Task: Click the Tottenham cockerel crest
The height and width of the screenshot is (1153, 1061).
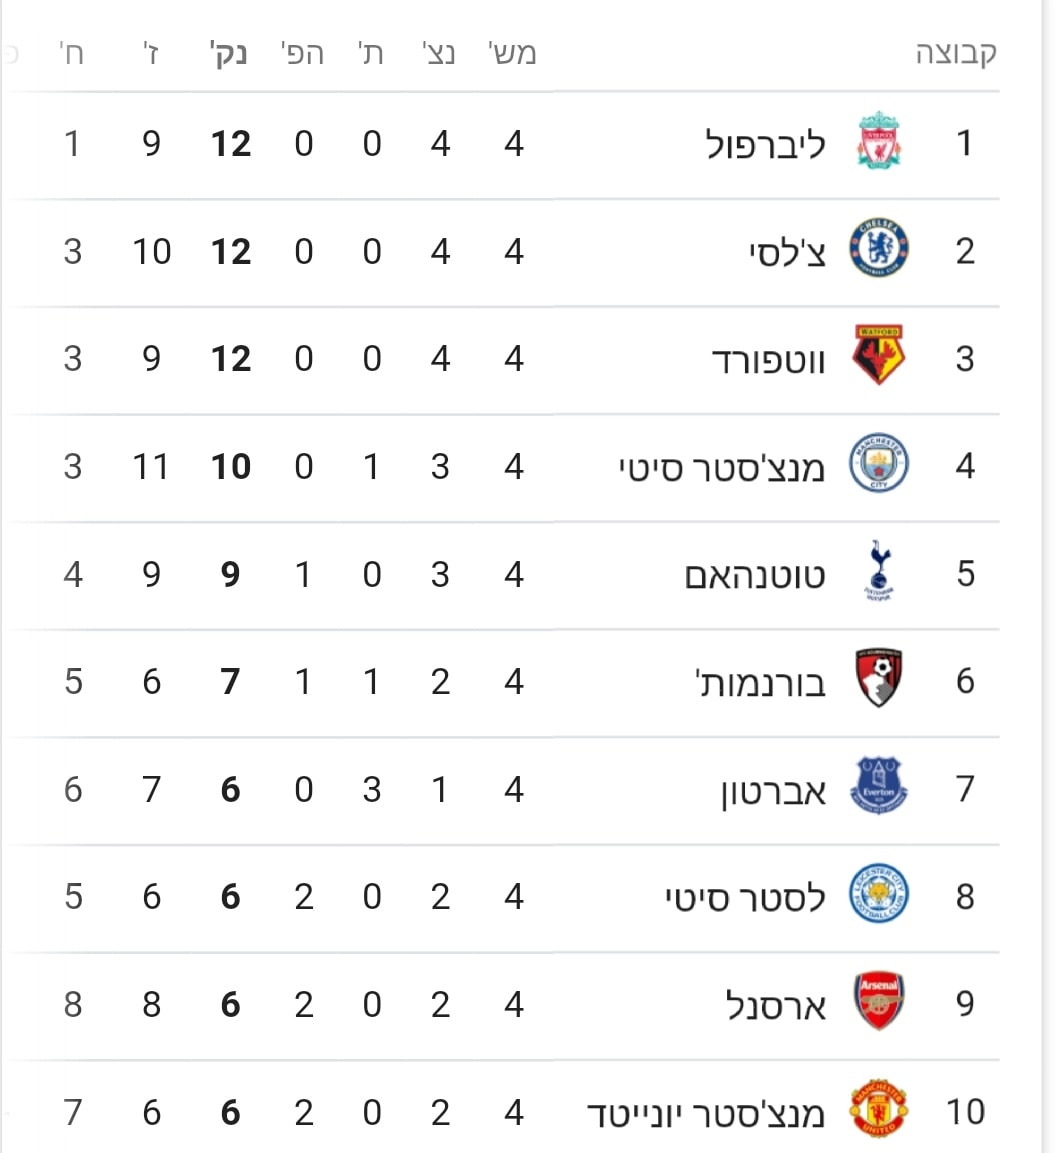Action: [x=879, y=571]
